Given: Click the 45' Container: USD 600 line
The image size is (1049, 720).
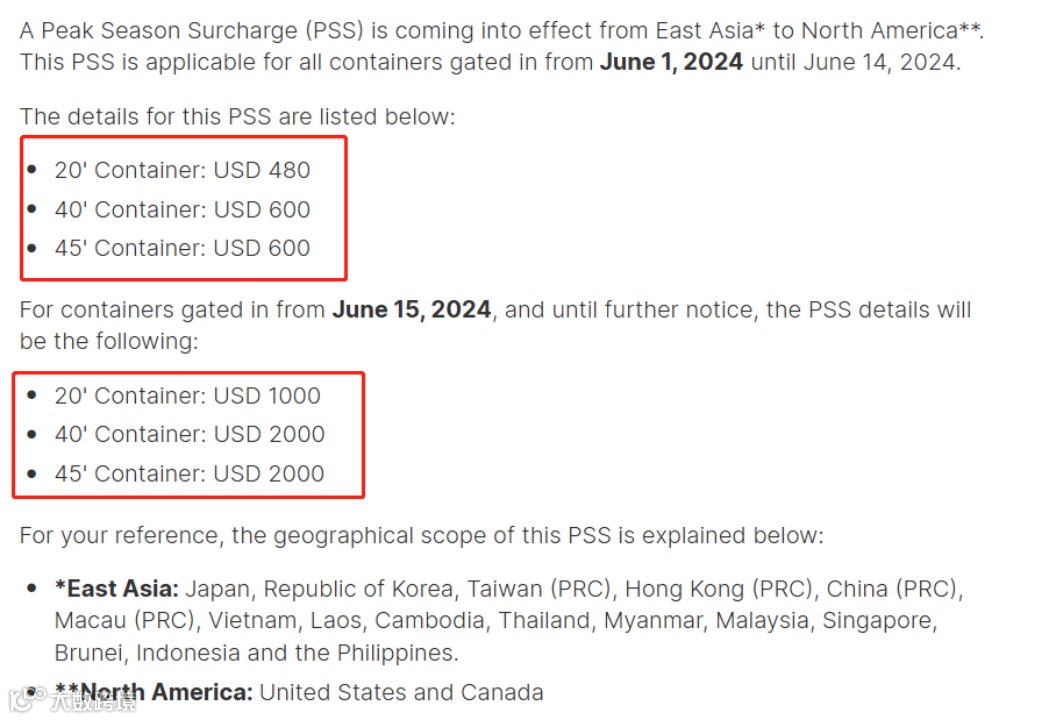Looking at the screenshot, I should pos(182,248).
